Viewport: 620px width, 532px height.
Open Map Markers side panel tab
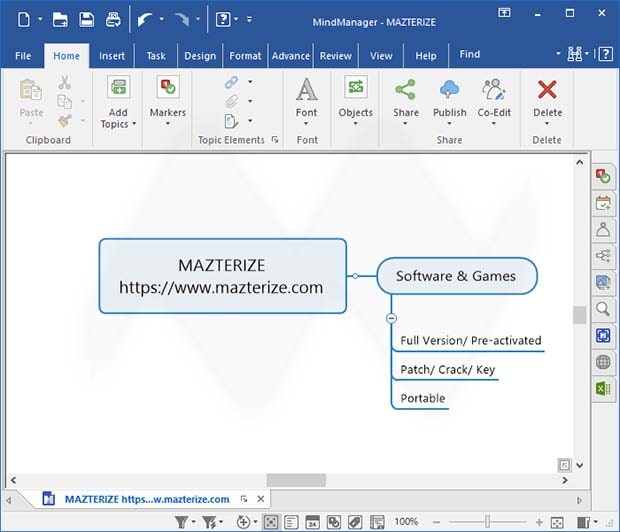pyautogui.click(x=603, y=176)
